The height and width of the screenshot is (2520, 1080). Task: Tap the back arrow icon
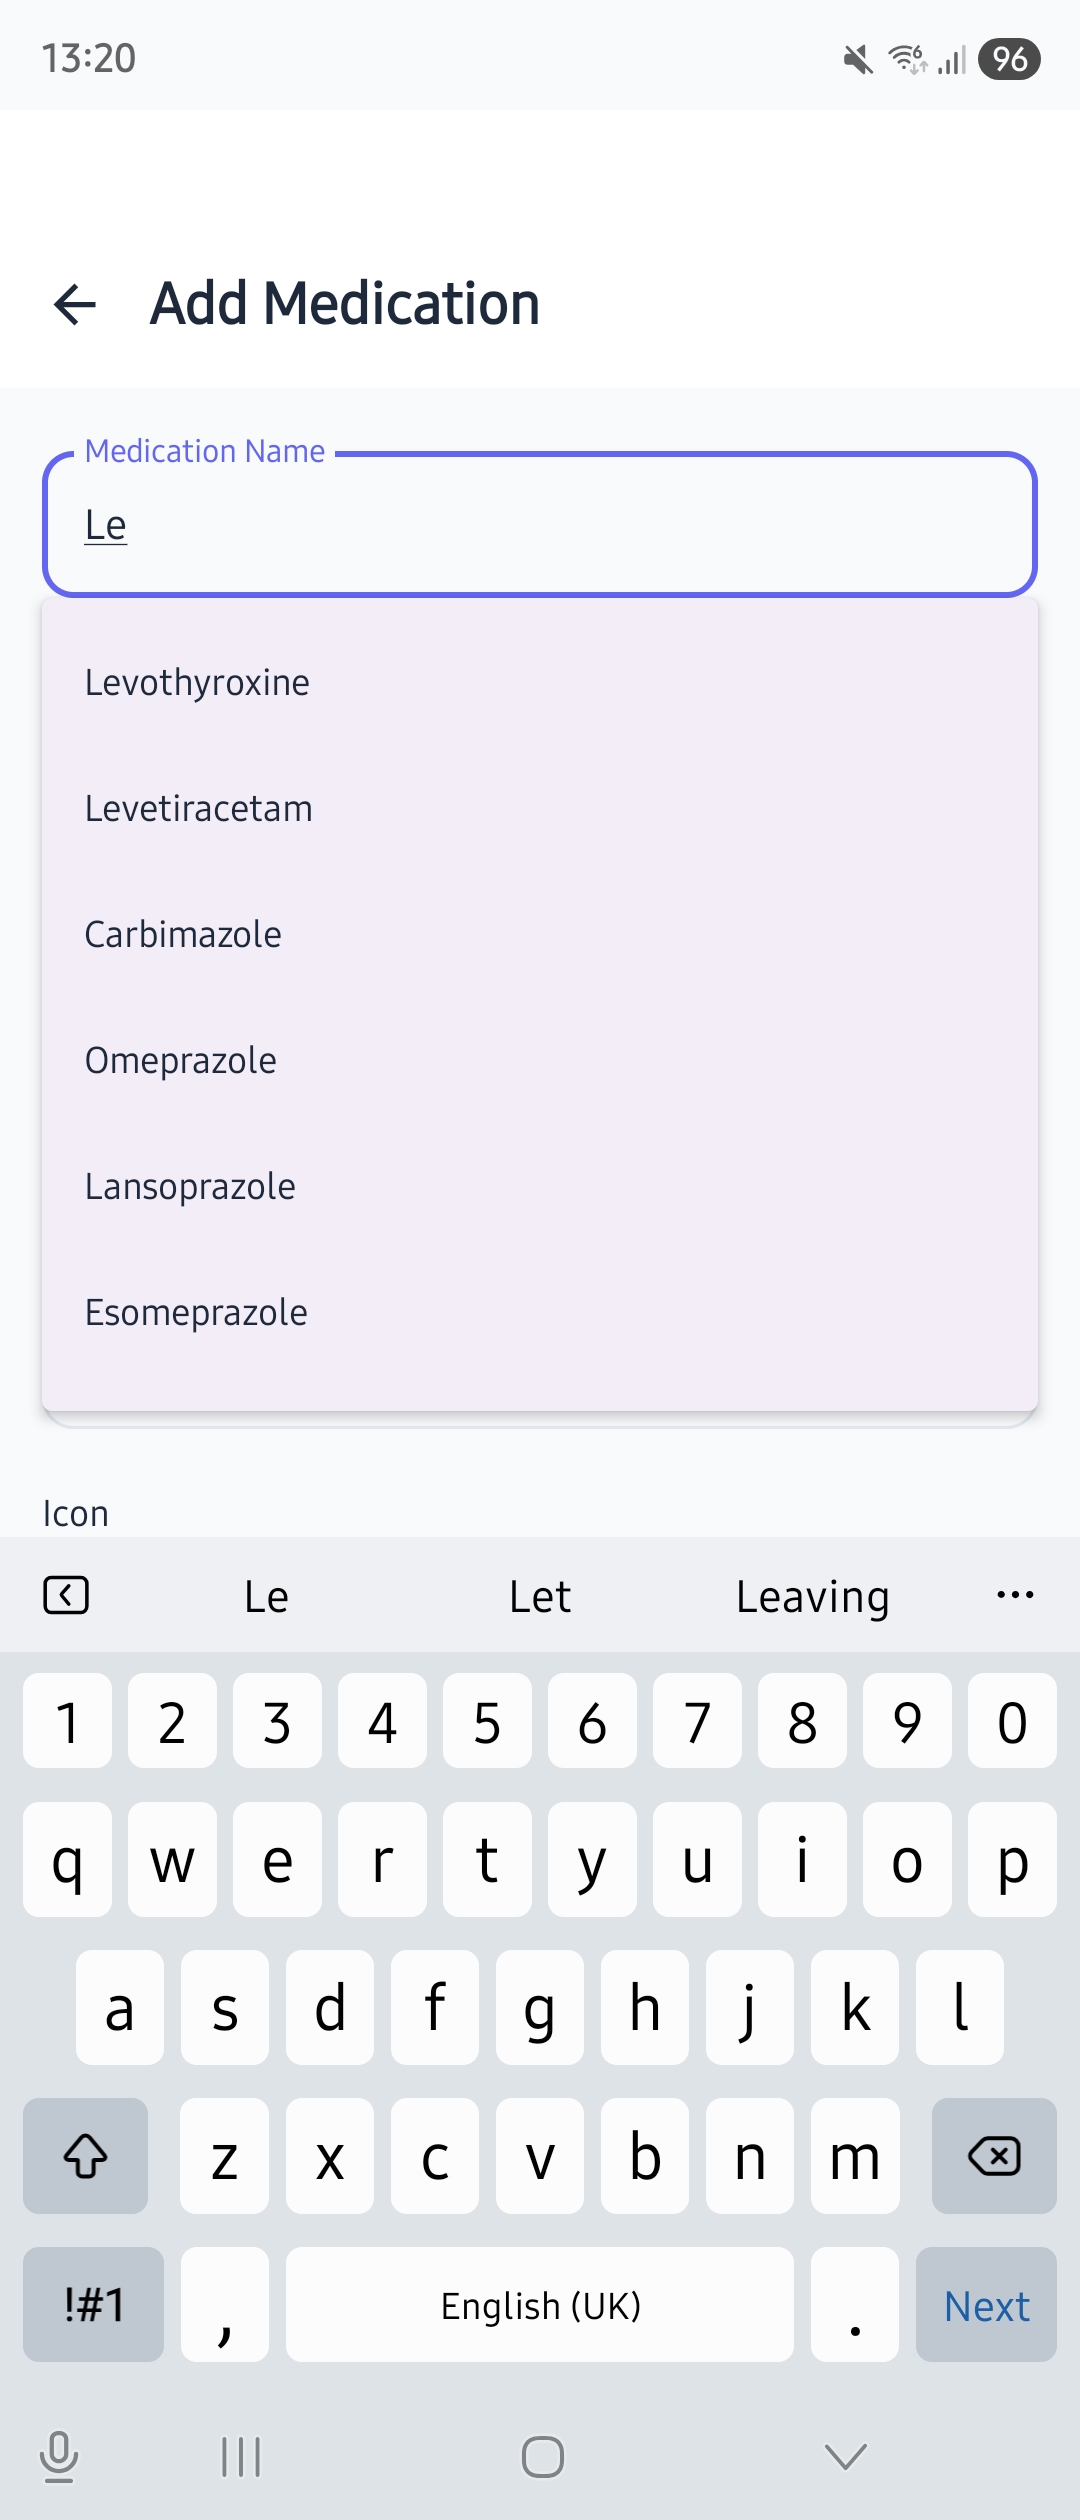(73, 305)
